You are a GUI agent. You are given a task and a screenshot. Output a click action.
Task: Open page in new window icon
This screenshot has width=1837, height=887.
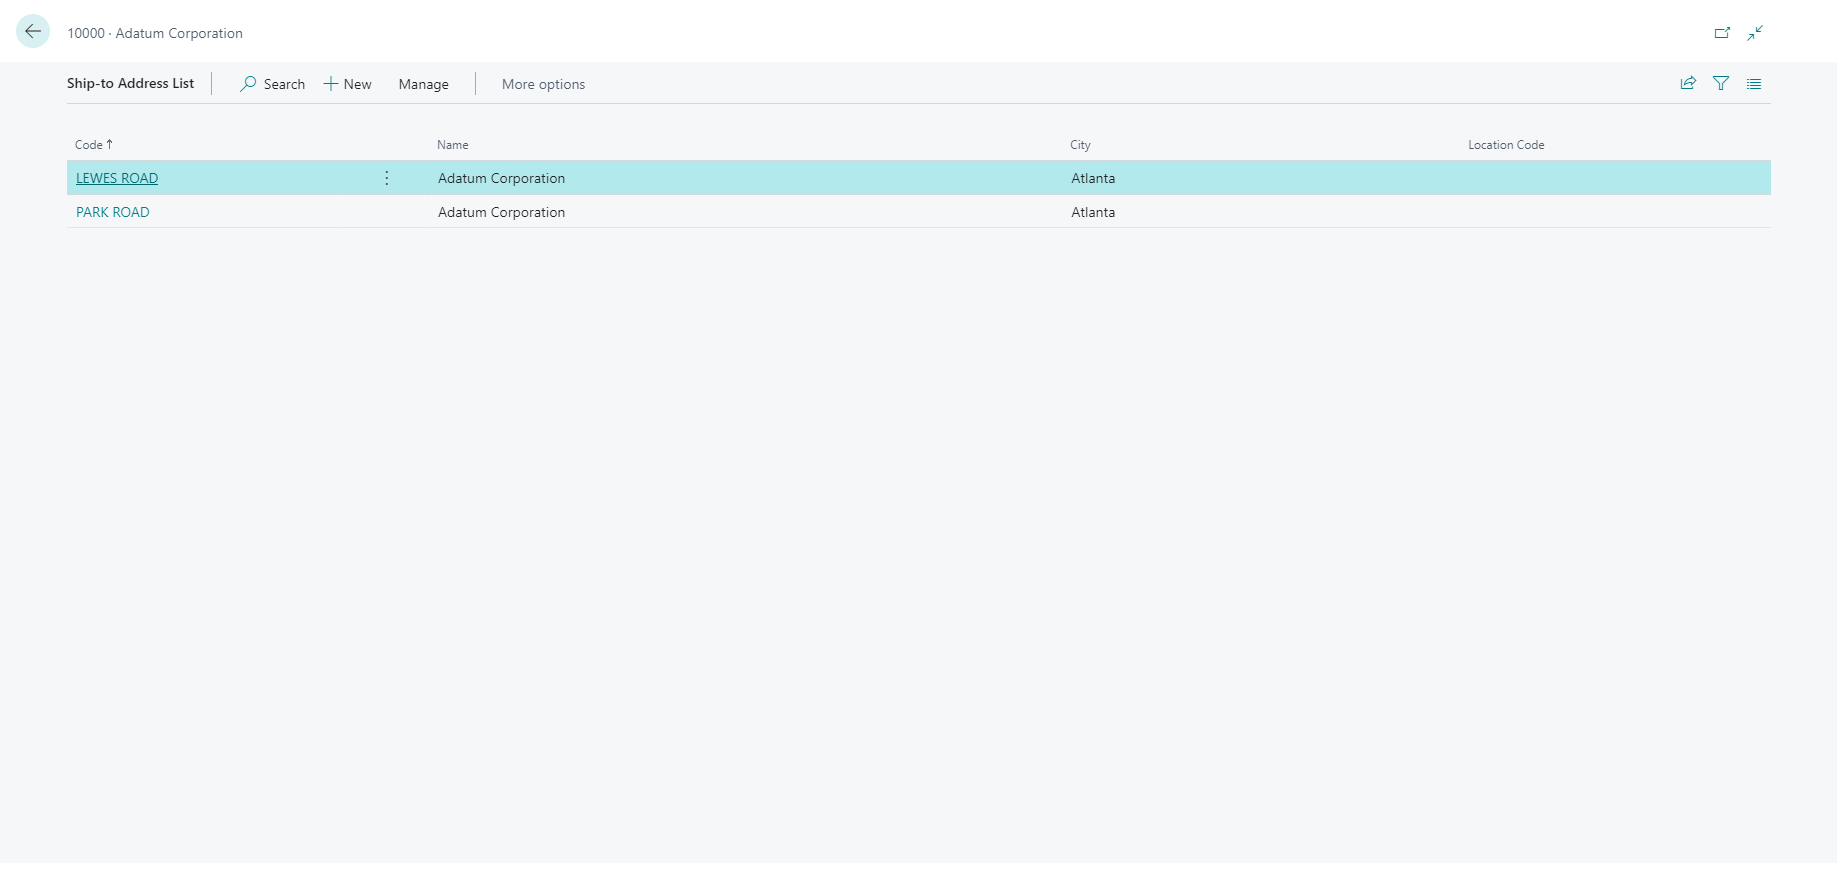click(x=1722, y=33)
